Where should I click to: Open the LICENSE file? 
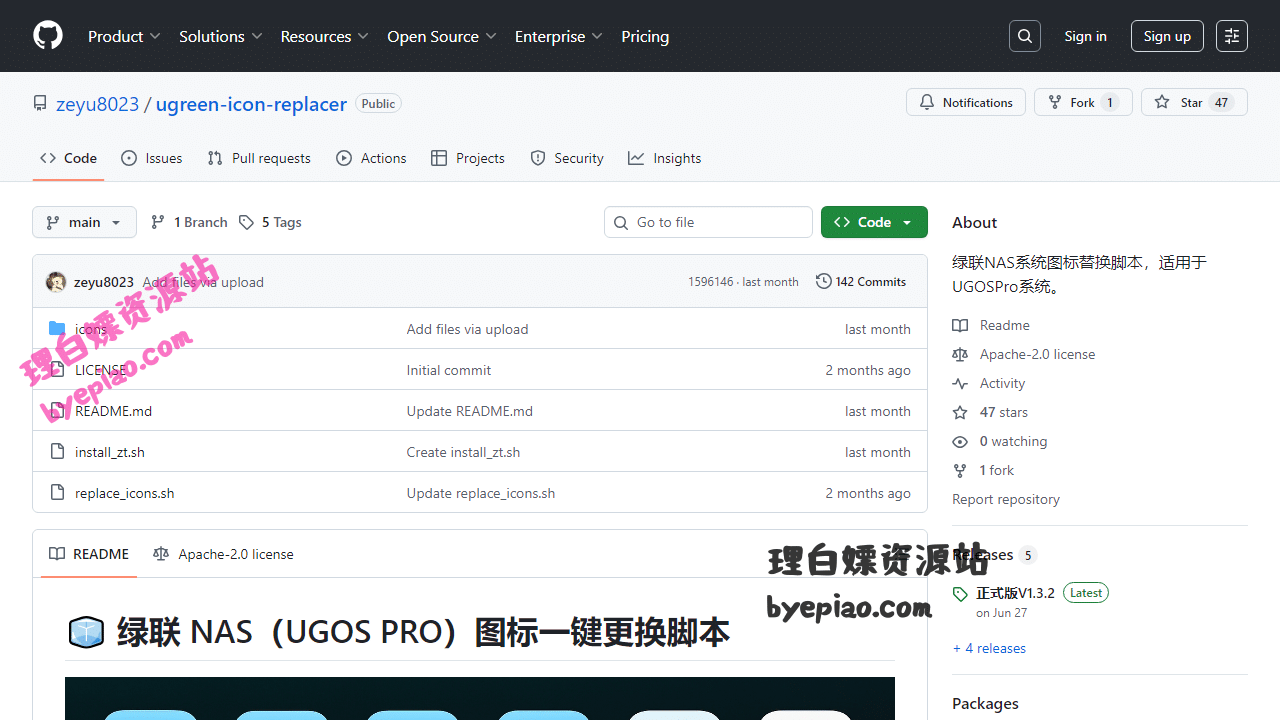pyautogui.click(x=101, y=370)
